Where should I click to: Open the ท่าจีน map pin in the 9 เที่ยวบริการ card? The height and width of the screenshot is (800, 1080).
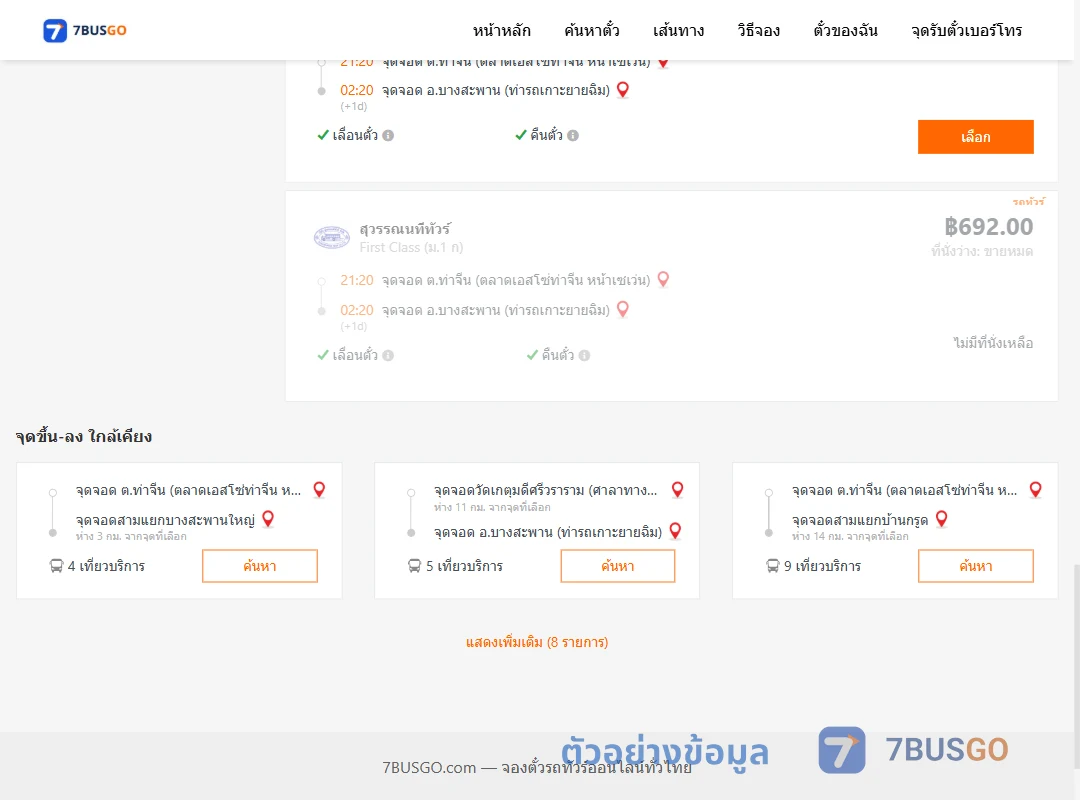click(1035, 490)
